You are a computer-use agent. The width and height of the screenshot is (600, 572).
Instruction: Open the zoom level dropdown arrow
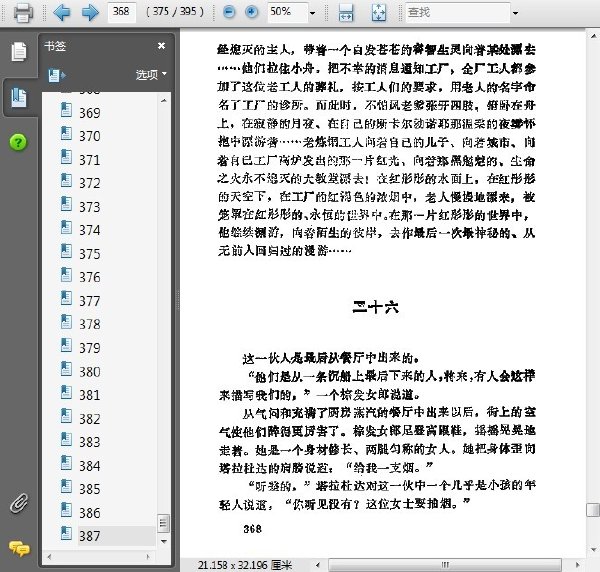(313, 13)
